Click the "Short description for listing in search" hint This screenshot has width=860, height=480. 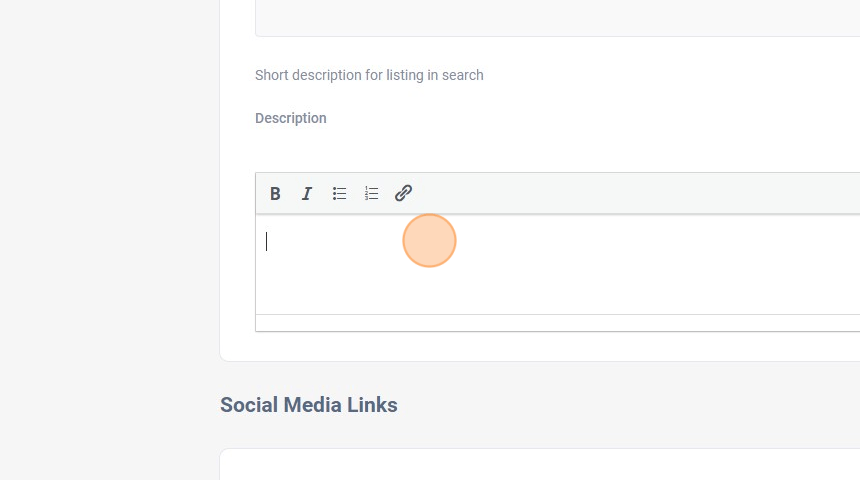pos(369,75)
